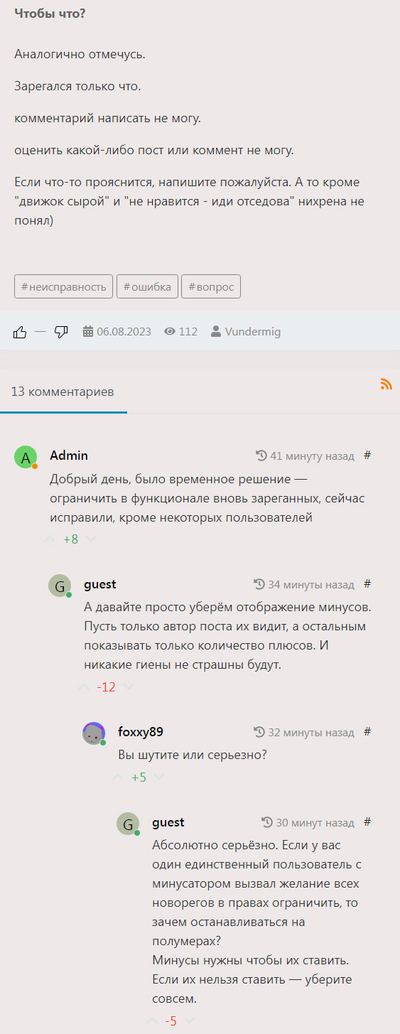The width and height of the screenshot is (400, 1034).
Task: Open guest avatar on the 34-minutes-ago comment
Action: (x=59, y=586)
